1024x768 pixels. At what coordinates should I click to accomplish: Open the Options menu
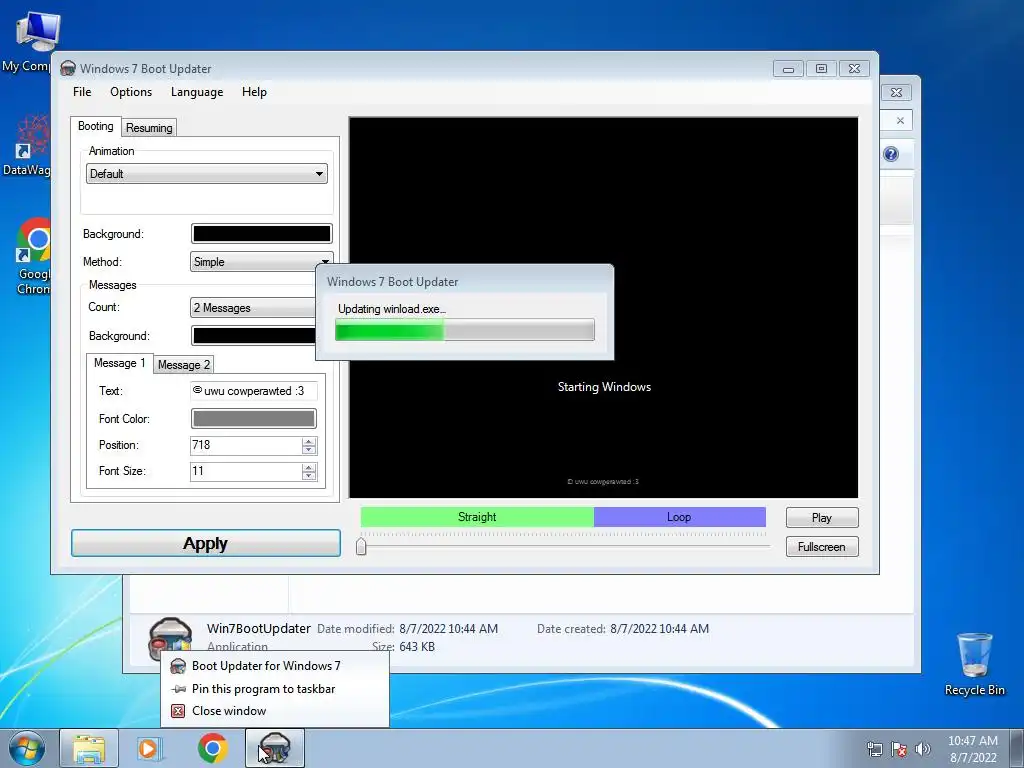pos(131,92)
